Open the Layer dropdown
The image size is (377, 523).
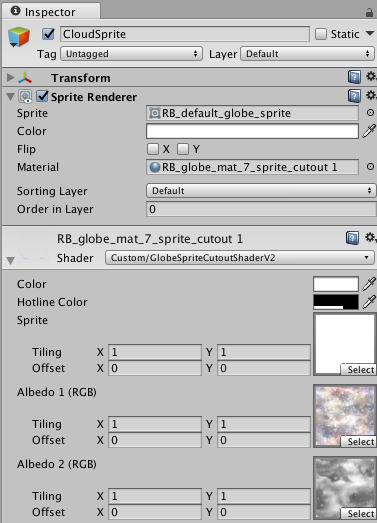[308, 54]
